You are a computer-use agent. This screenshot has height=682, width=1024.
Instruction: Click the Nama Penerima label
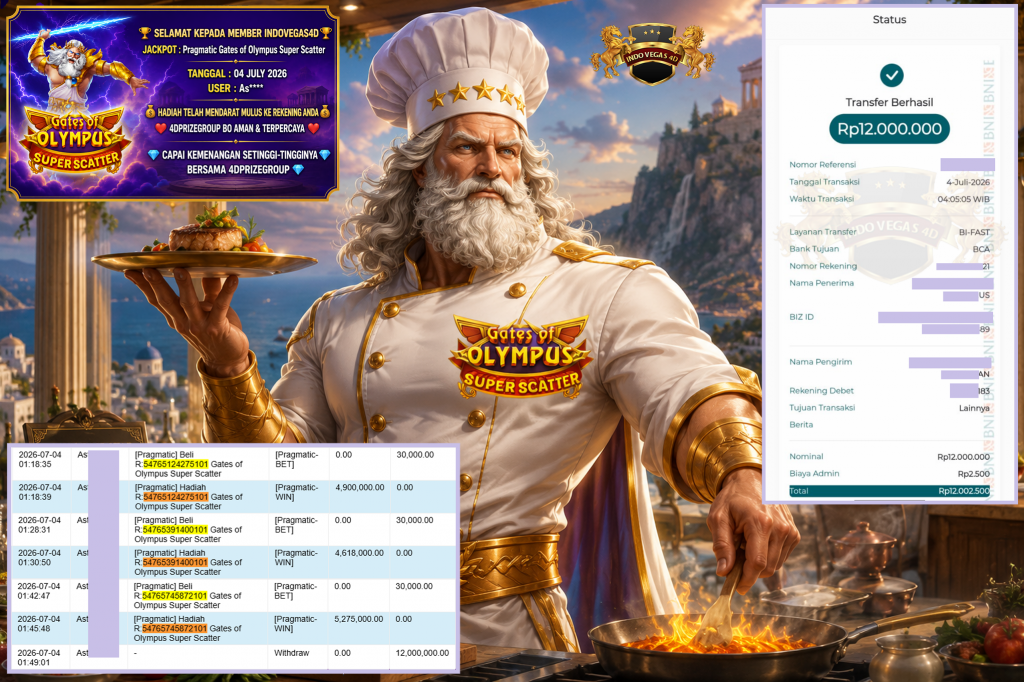click(x=821, y=283)
